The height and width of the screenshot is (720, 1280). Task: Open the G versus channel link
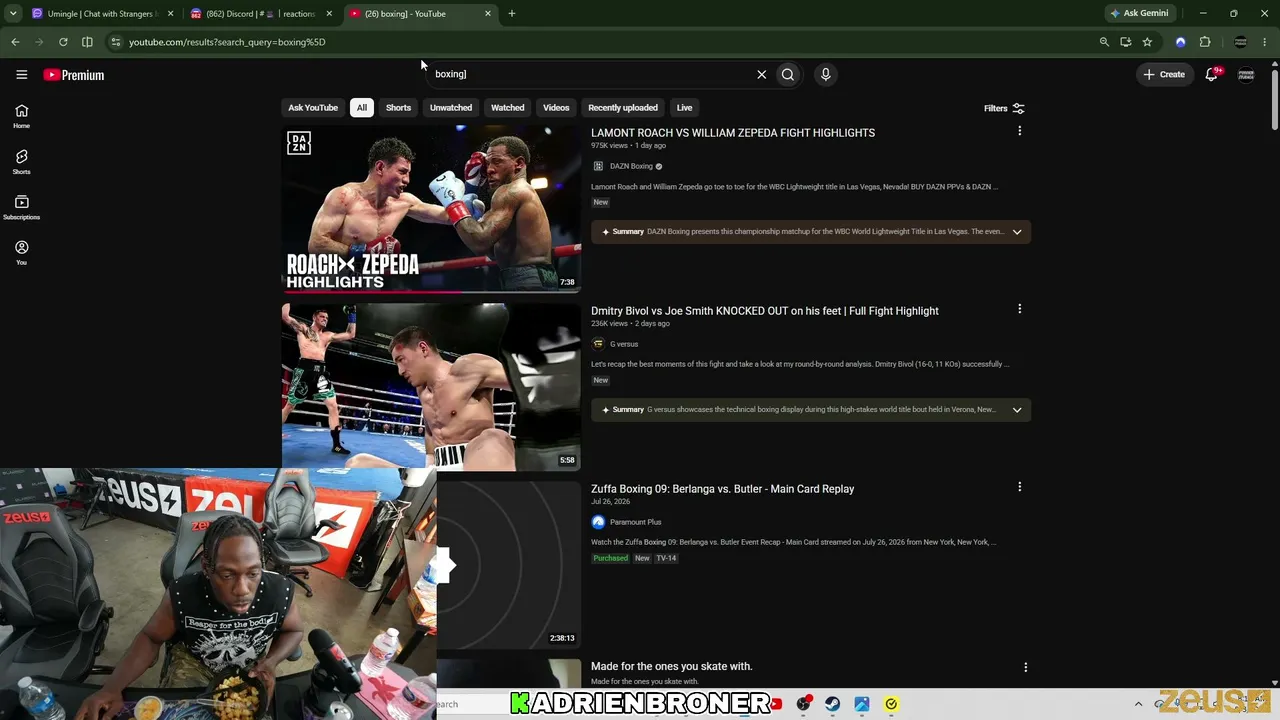click(x=624, y=344)
